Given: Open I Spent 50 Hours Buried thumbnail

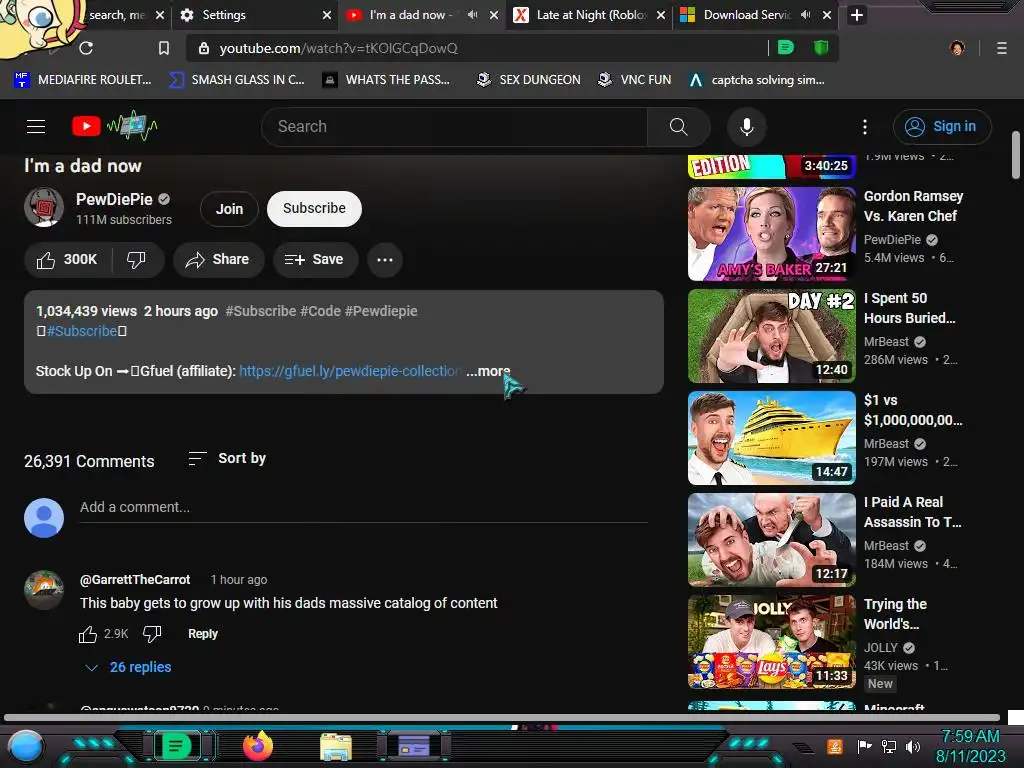Looking at the screenshot, I should [x=771, y=336].
